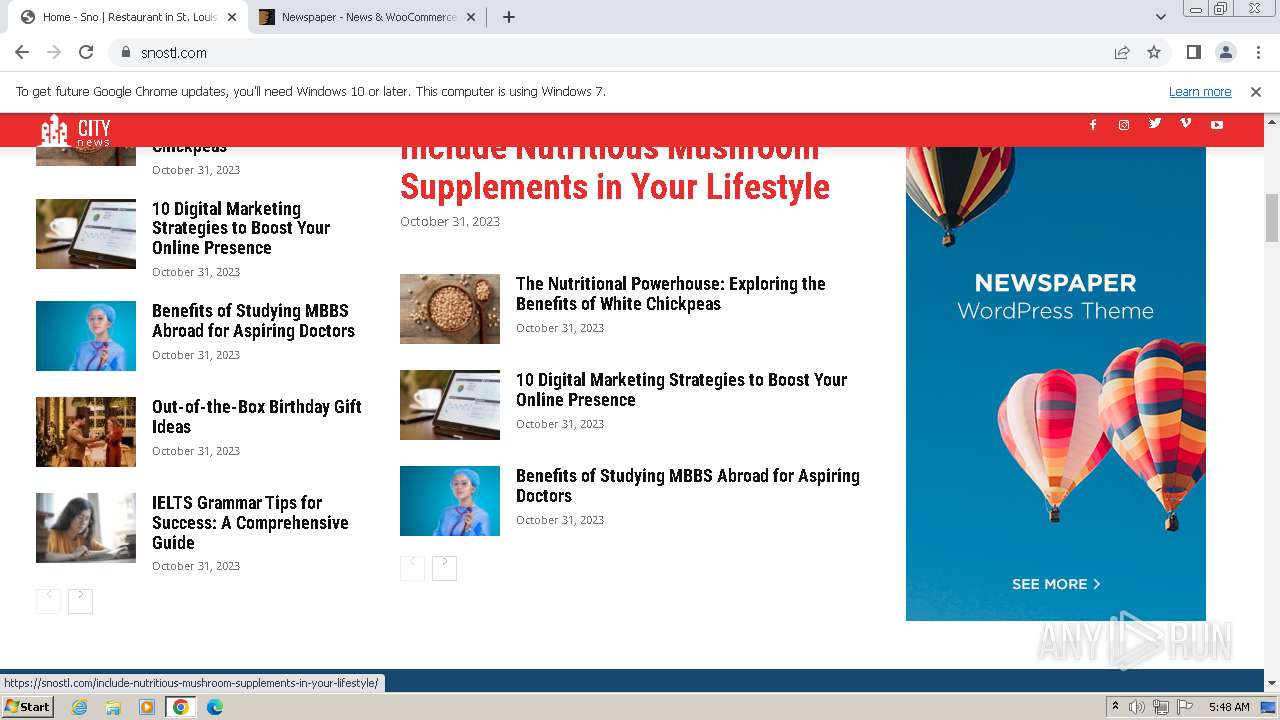Screen dimensions: 1280x720
Task: Click SEE MORE on the Newspaper theme ad
Action: 1056,584
